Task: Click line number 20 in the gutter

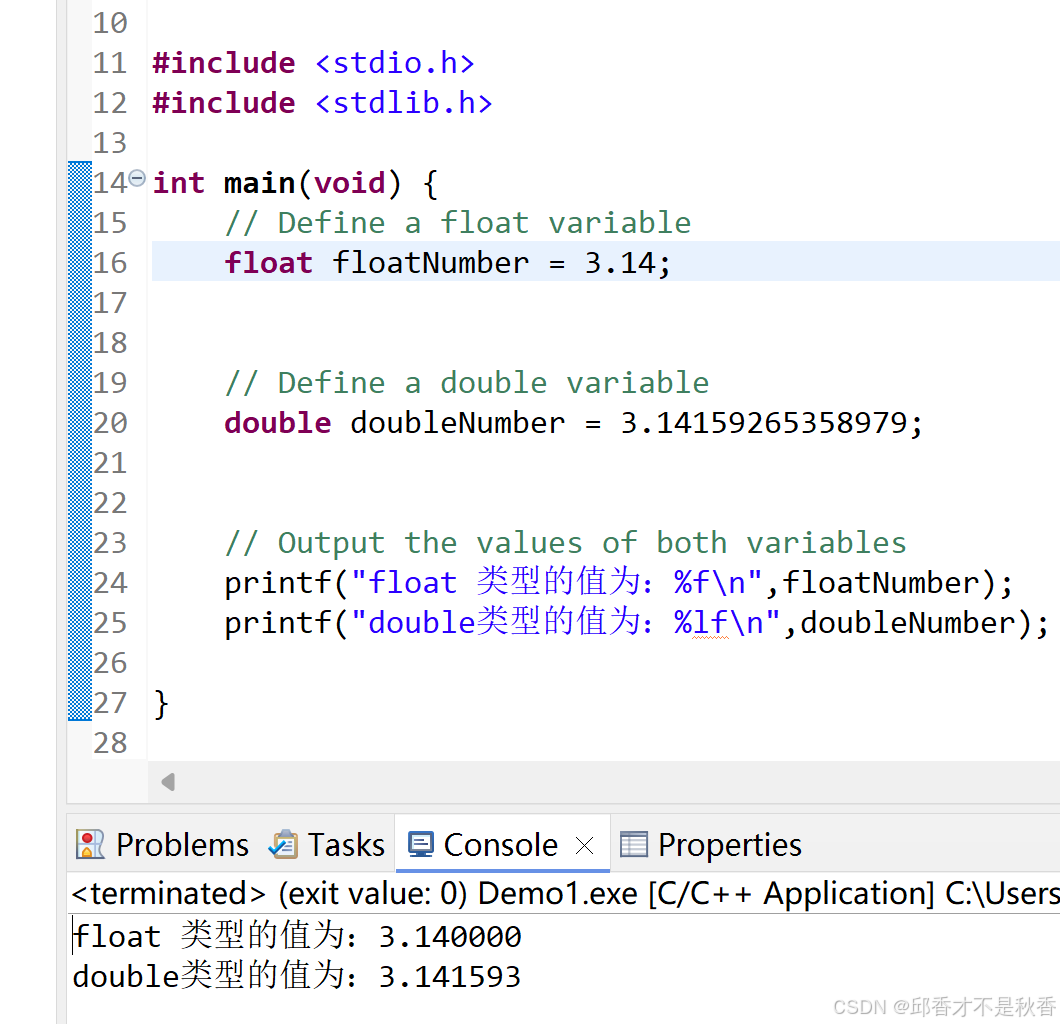Action: click(109, 422)
